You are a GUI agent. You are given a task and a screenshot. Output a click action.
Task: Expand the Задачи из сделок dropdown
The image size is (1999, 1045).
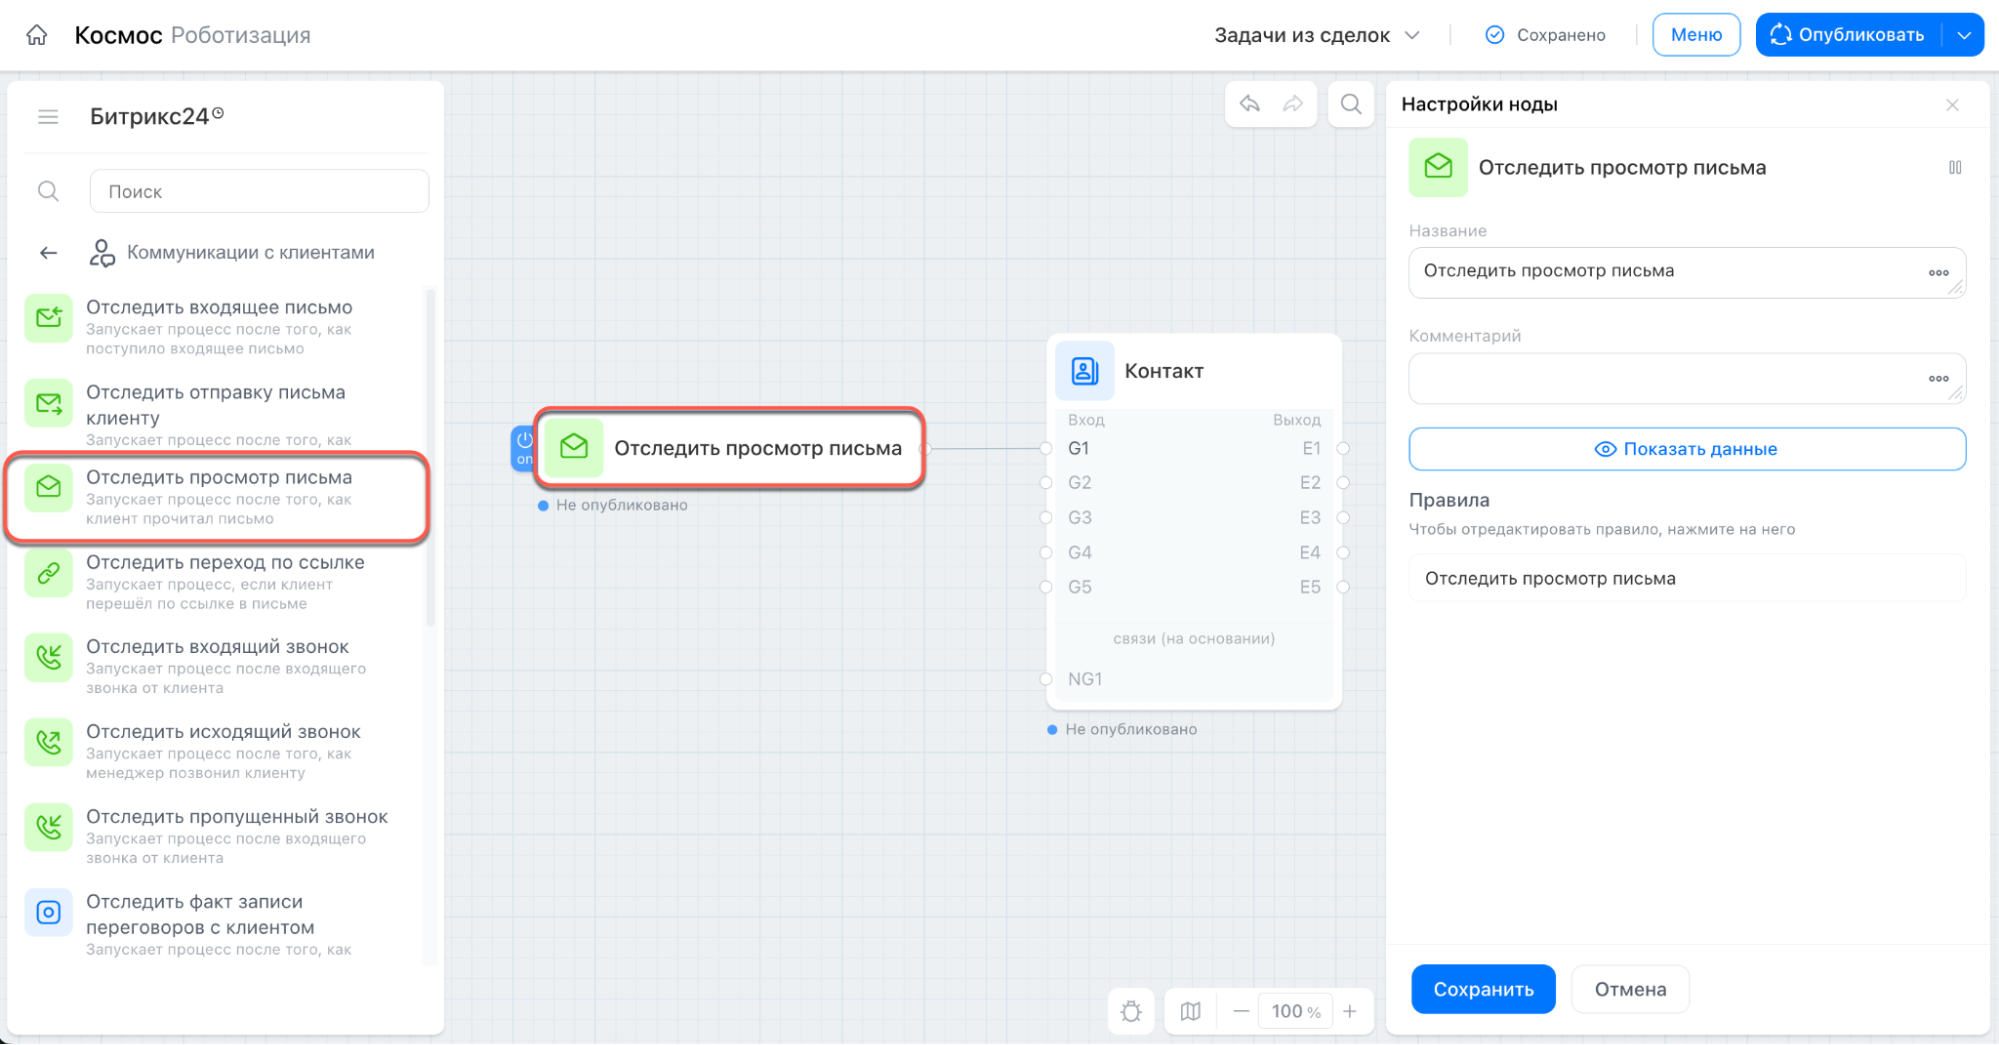tap(1317, 35)
